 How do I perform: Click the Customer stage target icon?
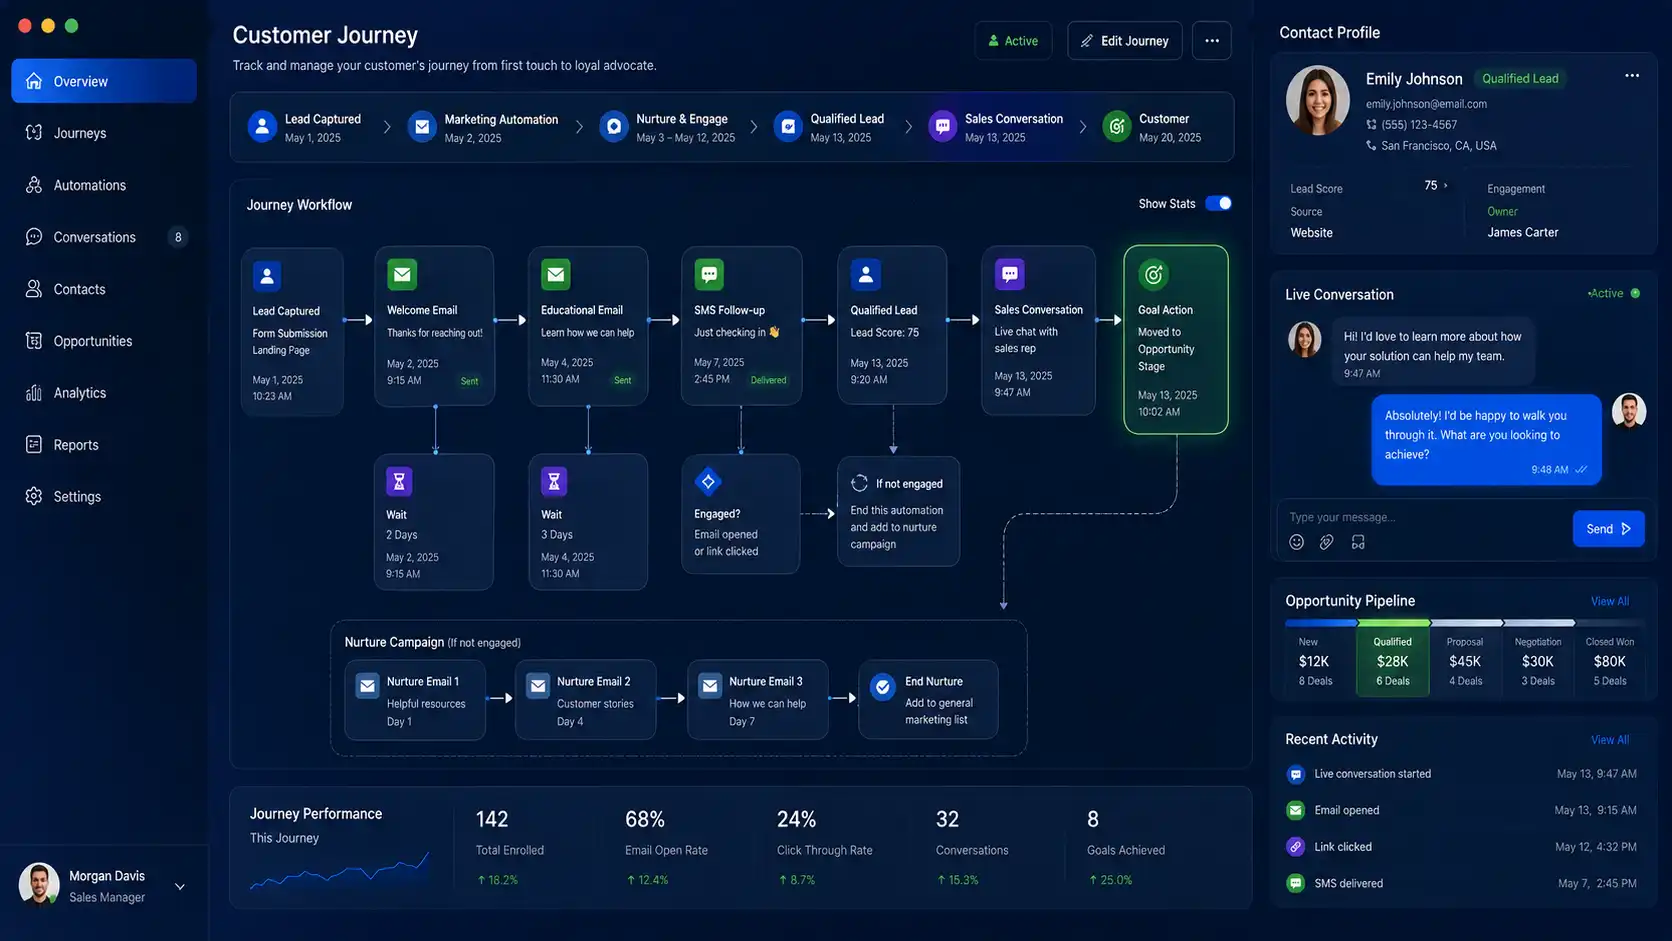click(x=1117, y=127)
